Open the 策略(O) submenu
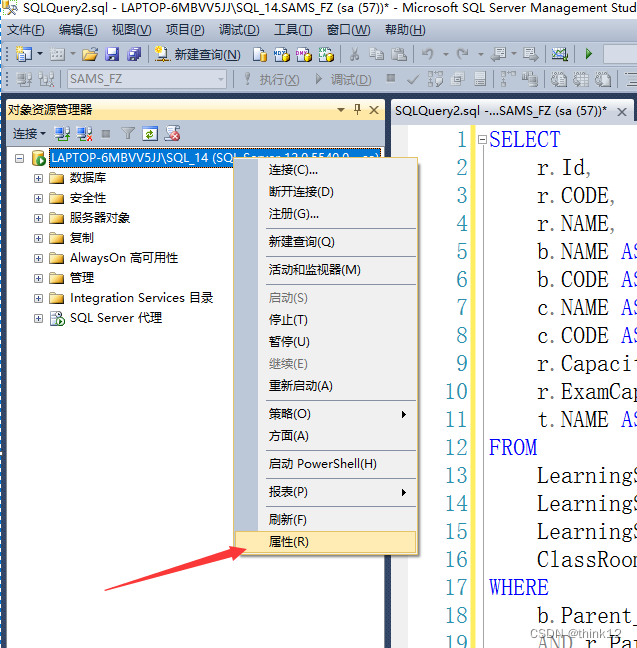The height and width of the screenshot is (648, 637). click(x=326, y=414)
